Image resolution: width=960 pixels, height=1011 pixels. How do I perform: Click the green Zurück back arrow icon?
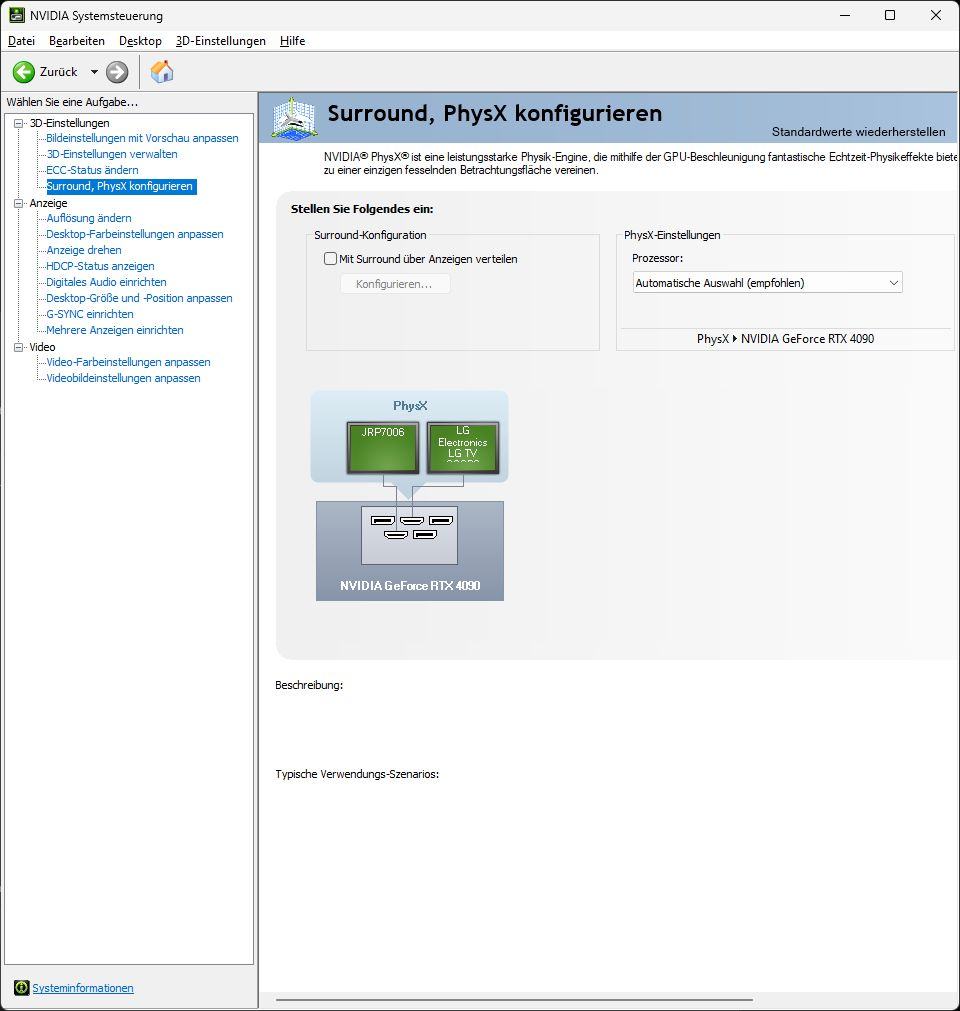[24, 72]
